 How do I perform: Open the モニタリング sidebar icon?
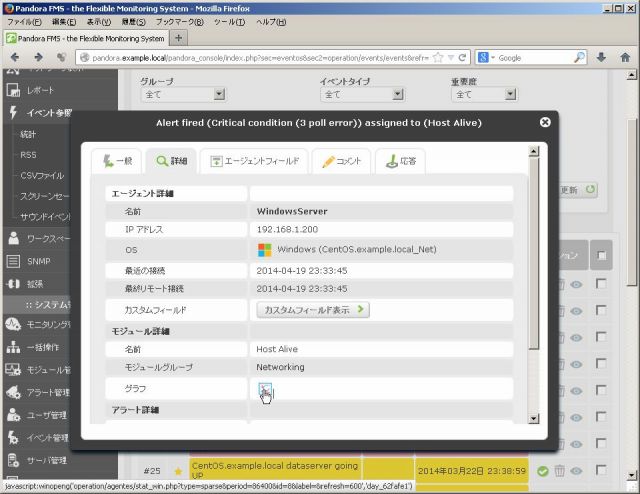pyautogui.click(x=13, y=325)
